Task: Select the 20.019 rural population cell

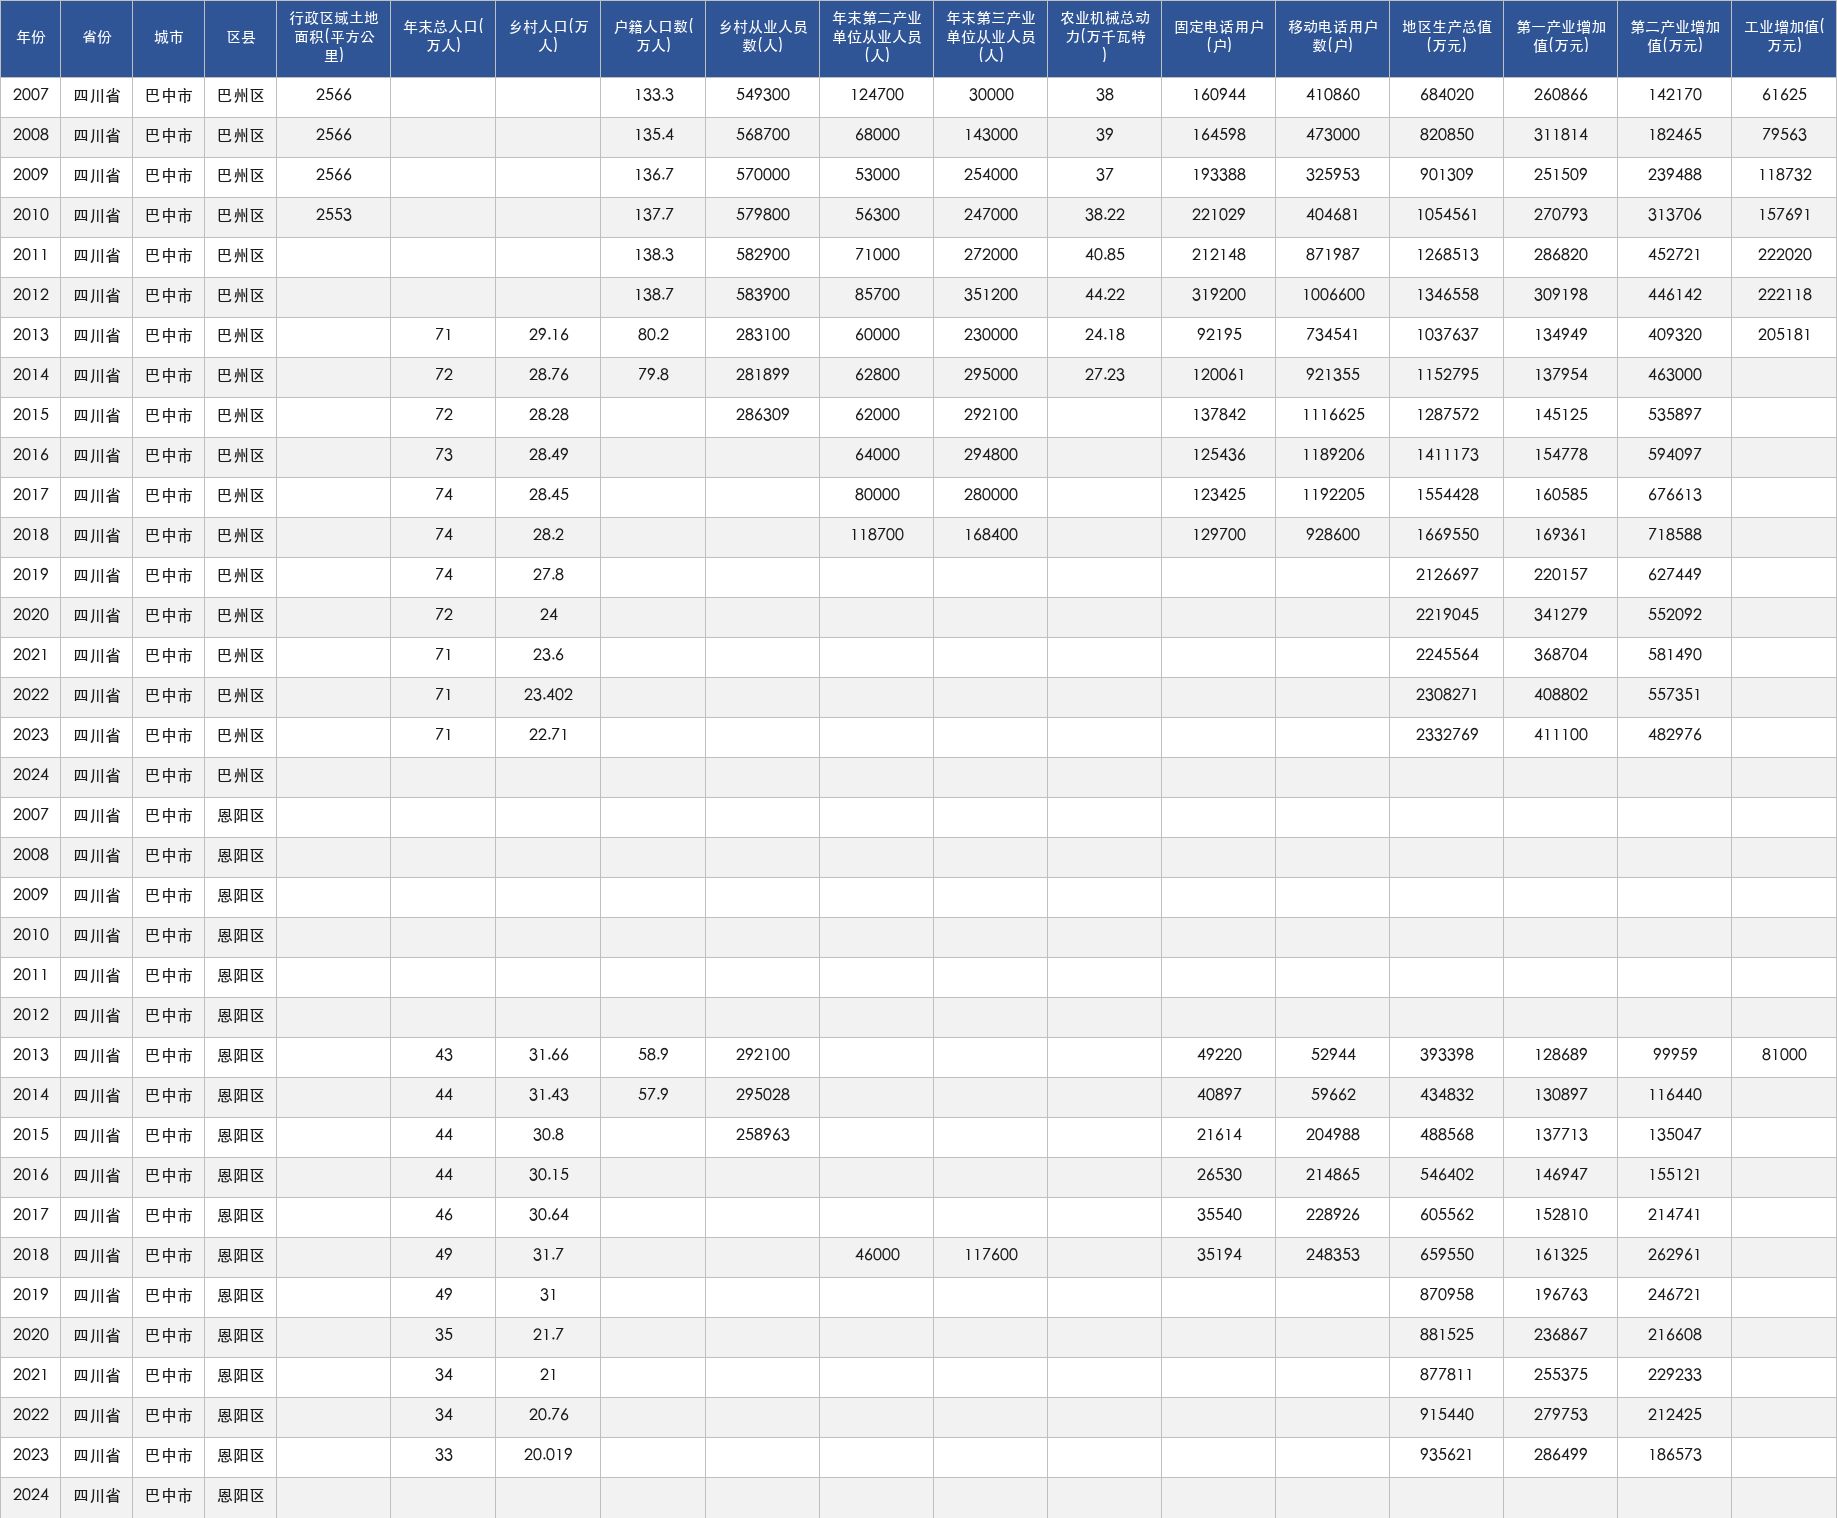Action: coord(548,1456)
